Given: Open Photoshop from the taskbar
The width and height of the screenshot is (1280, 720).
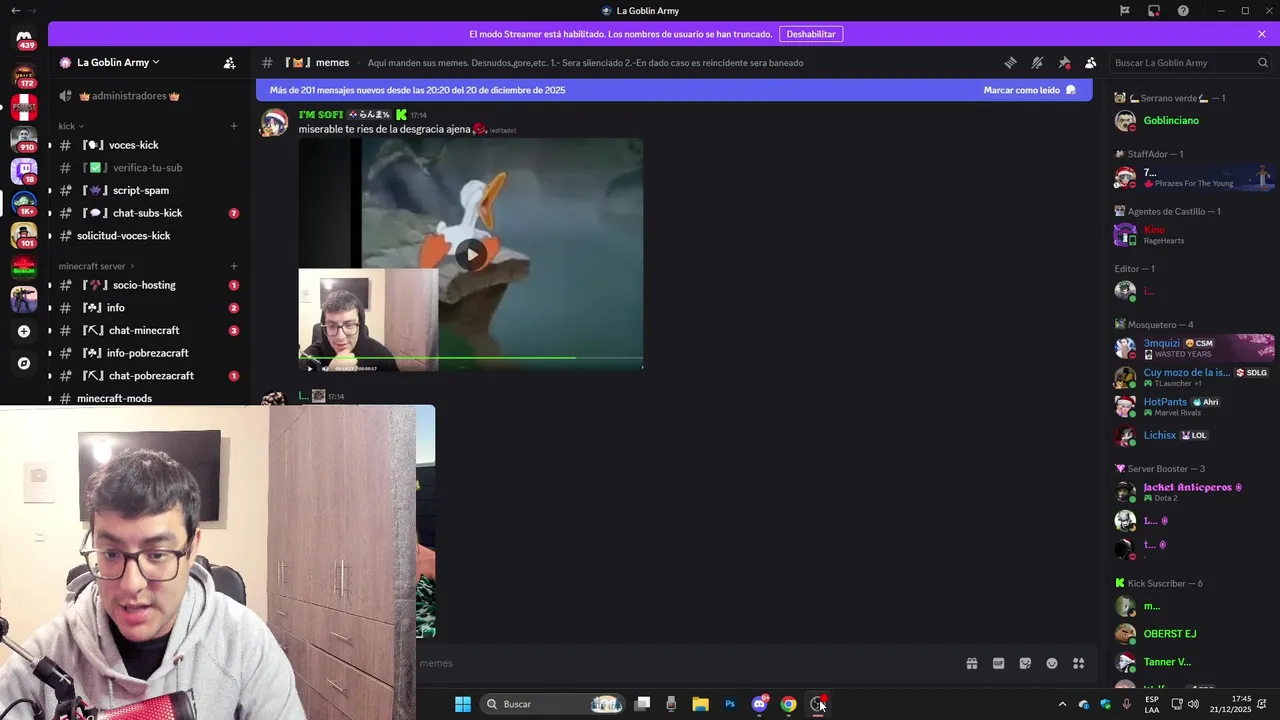Looking at the screenshot, I should [730, 704].
